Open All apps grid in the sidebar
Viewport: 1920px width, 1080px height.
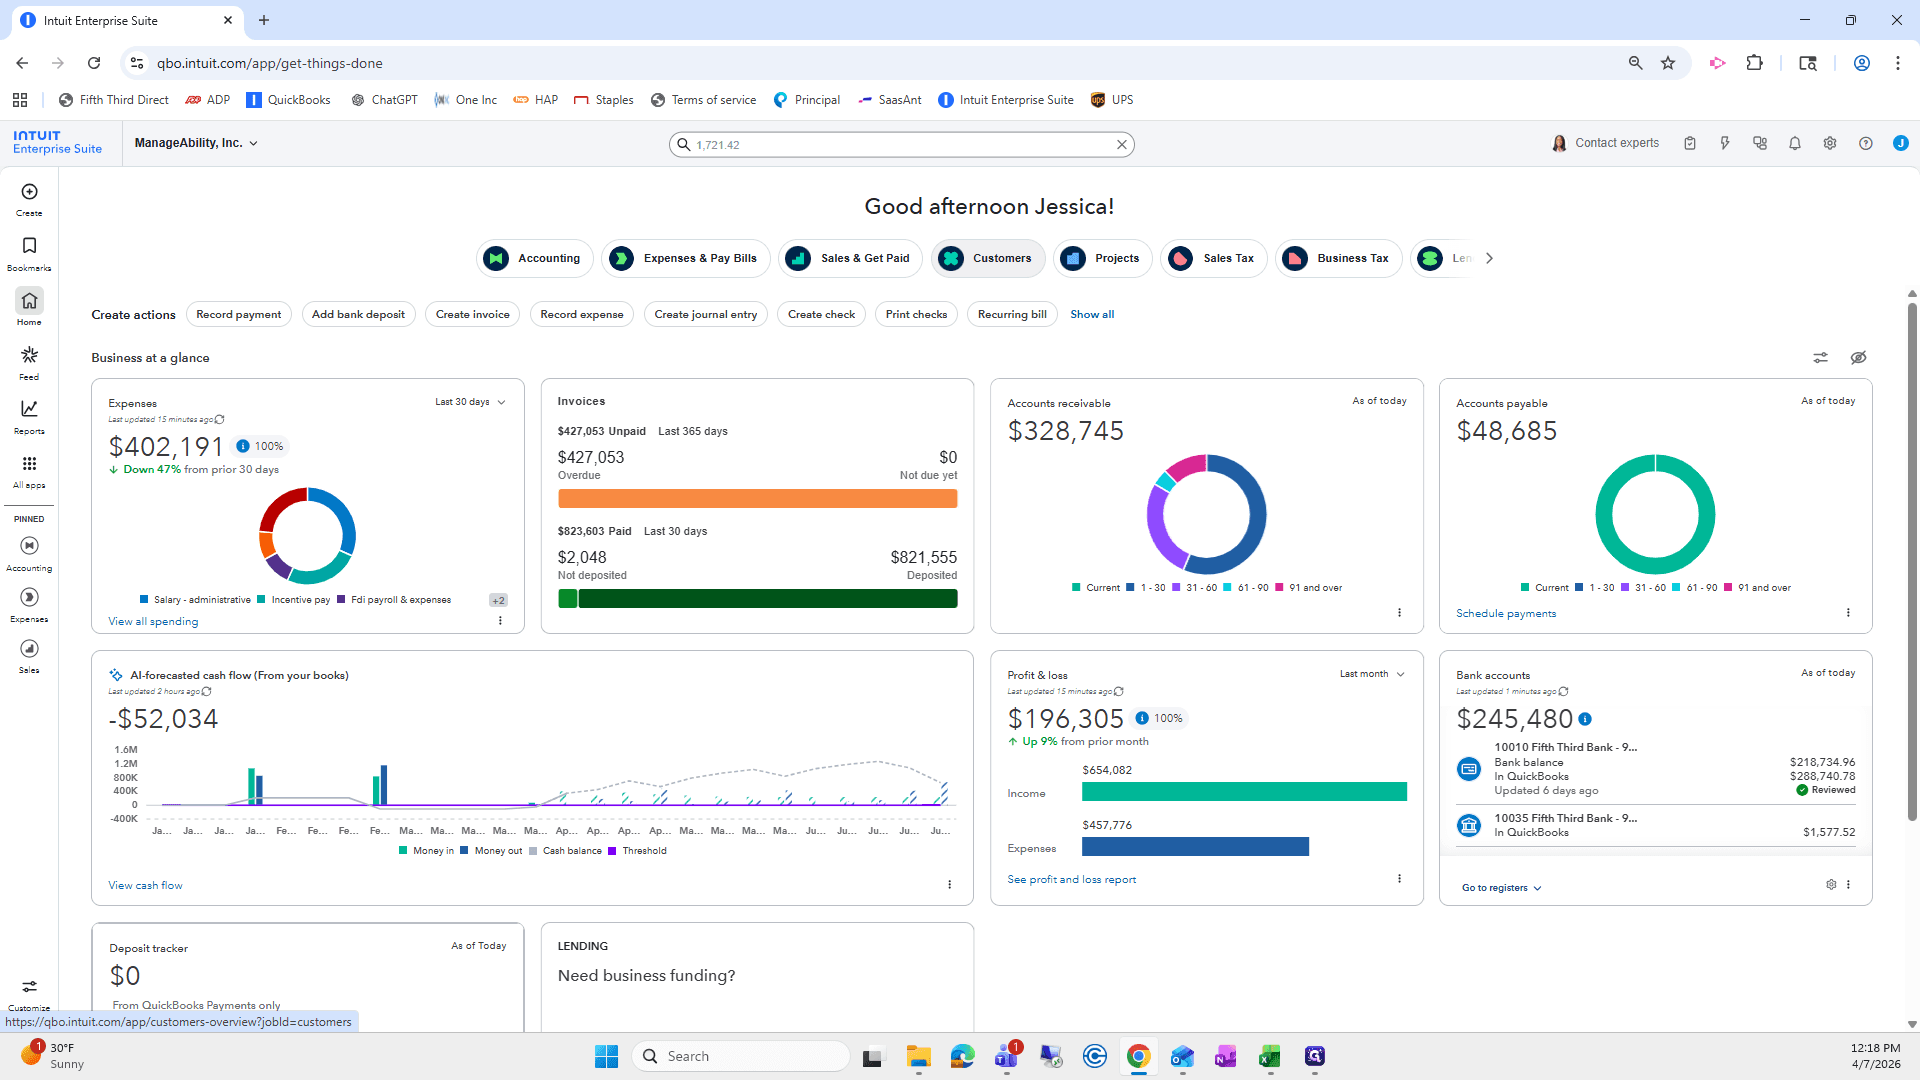(29, 472)
